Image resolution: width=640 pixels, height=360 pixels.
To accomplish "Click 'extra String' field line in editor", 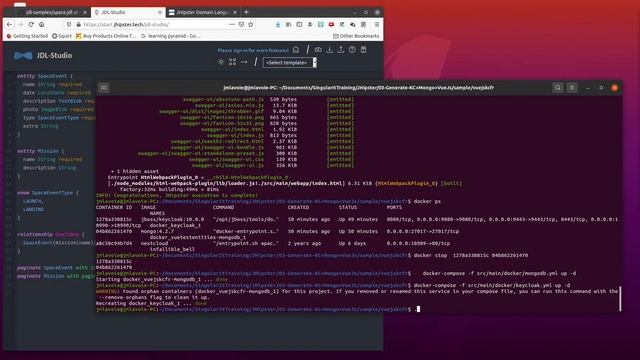I will (40, 126).
